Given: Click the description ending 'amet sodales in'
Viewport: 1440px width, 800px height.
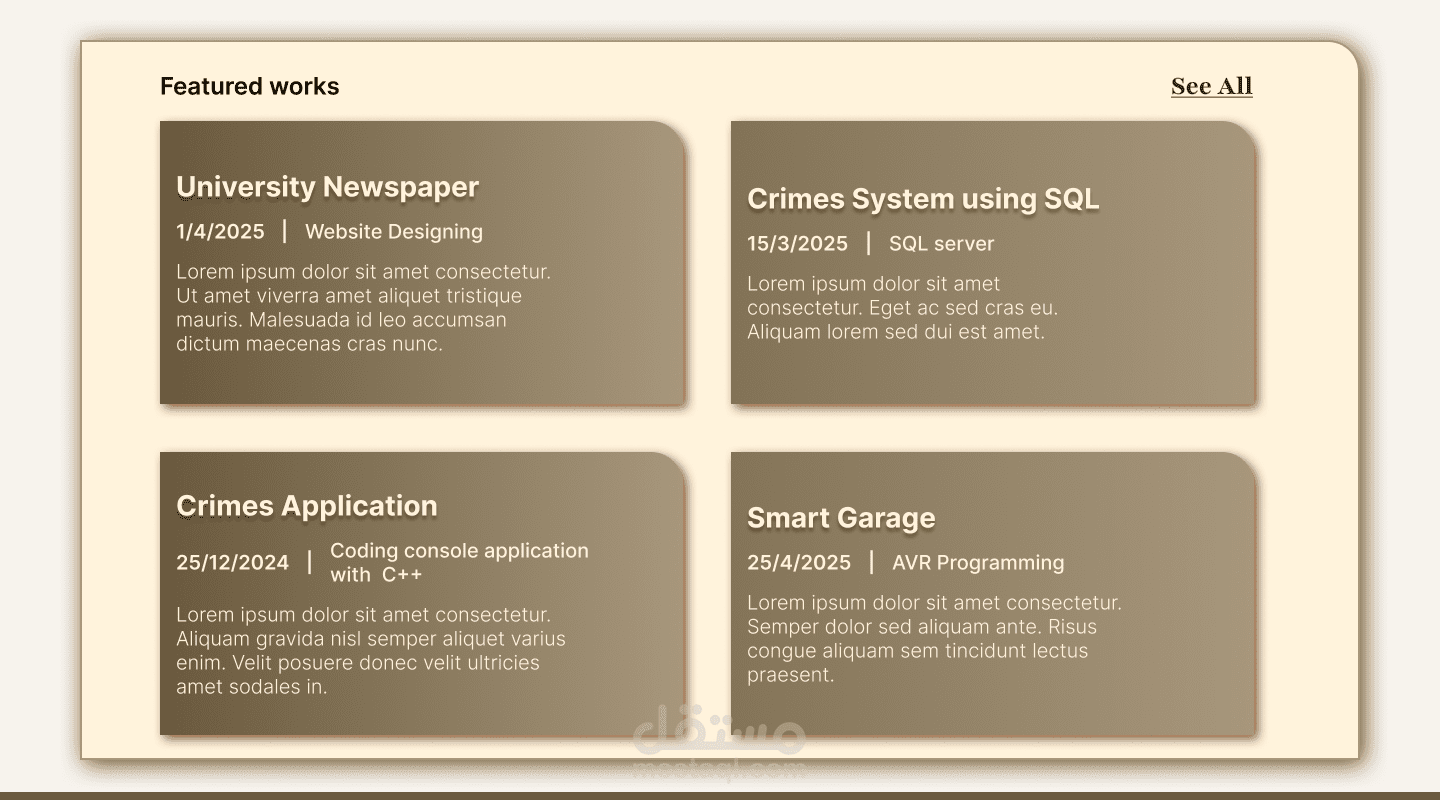Looking at the screenshot, I should (x=371, y=651).
